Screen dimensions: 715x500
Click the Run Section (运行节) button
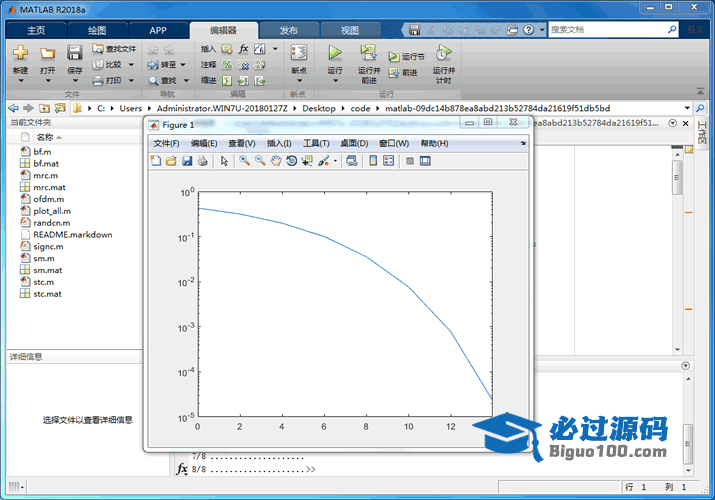click(406, 57)
